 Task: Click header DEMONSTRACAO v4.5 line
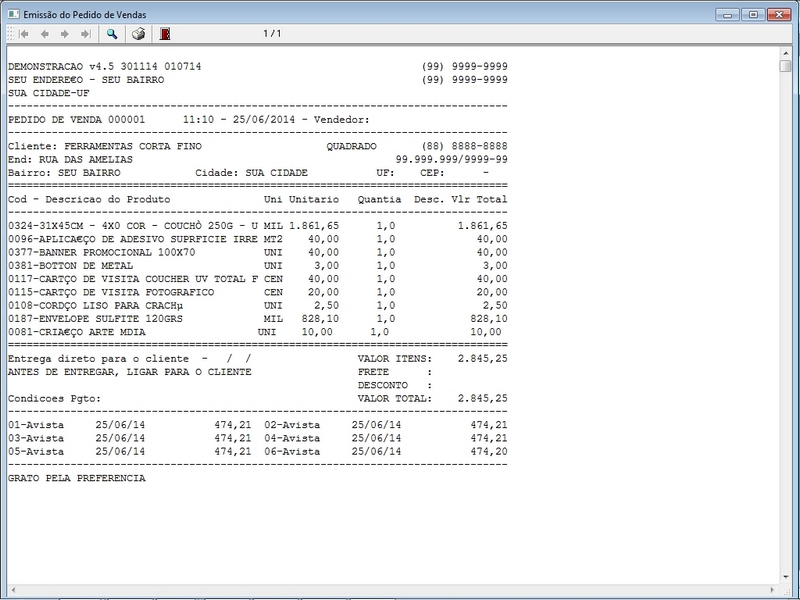105,67
